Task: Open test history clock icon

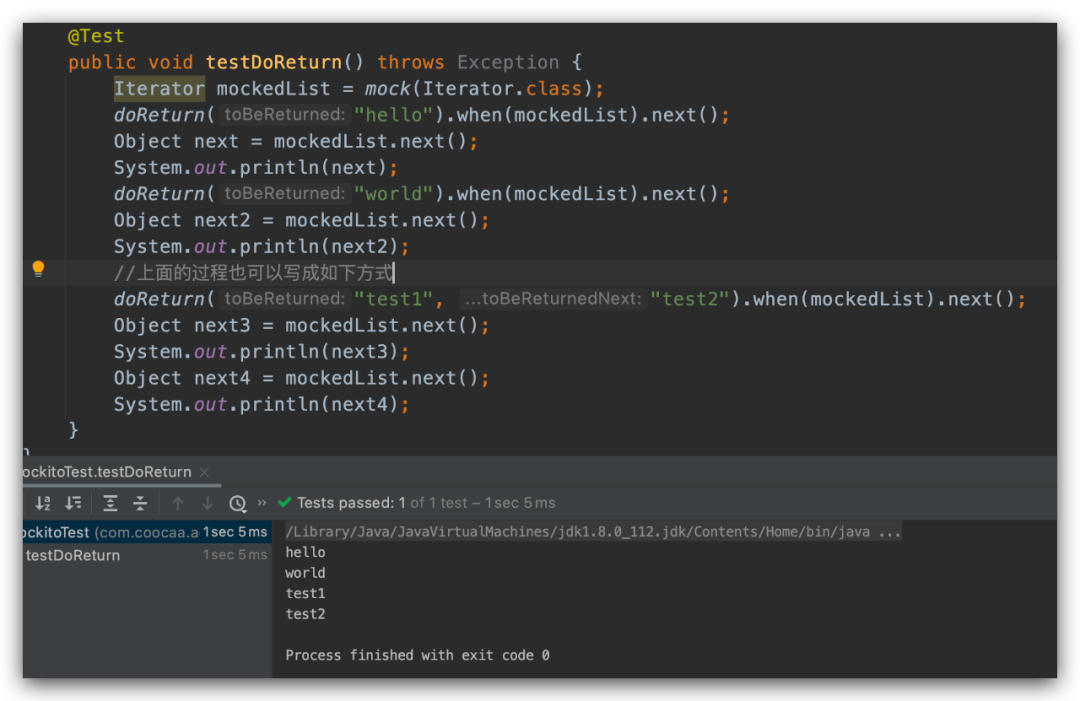Action: [x=238, y=503]
